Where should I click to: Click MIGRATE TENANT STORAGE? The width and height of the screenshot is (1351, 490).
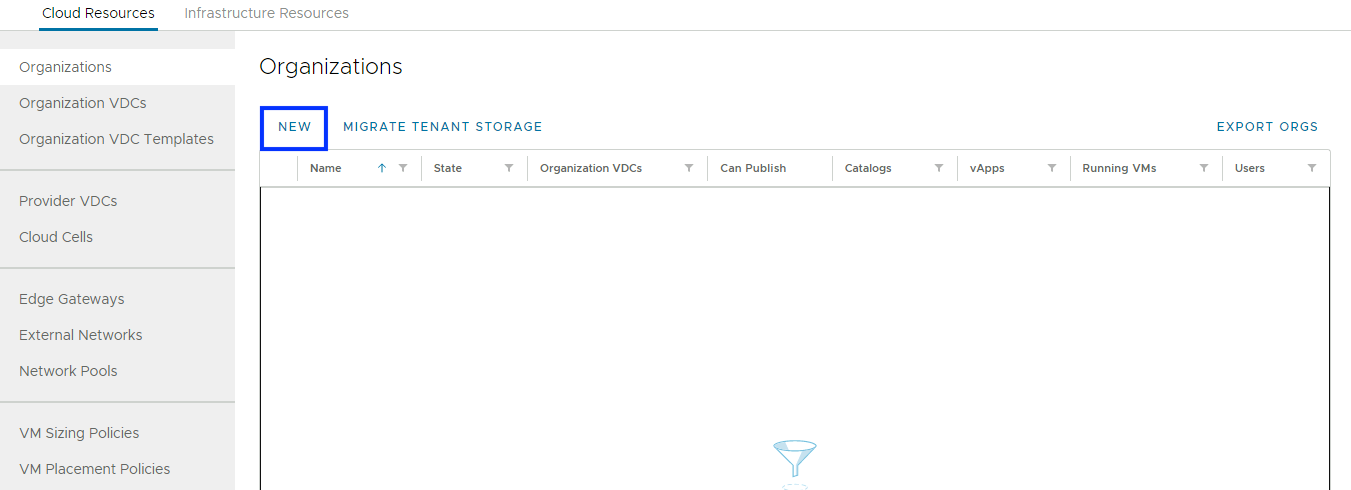tap(442, 127)
